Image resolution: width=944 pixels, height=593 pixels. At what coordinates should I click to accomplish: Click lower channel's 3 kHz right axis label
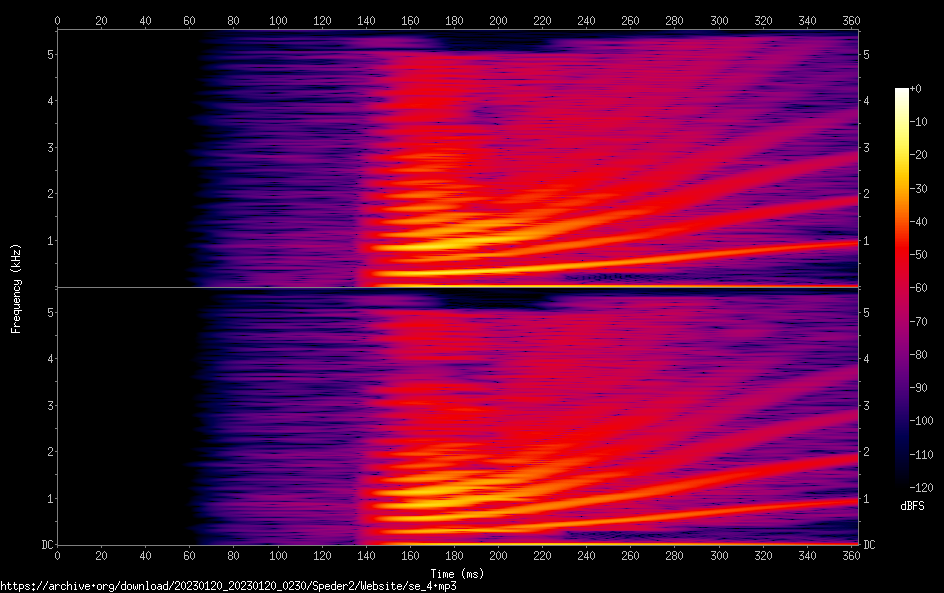(x=866, y=405)
